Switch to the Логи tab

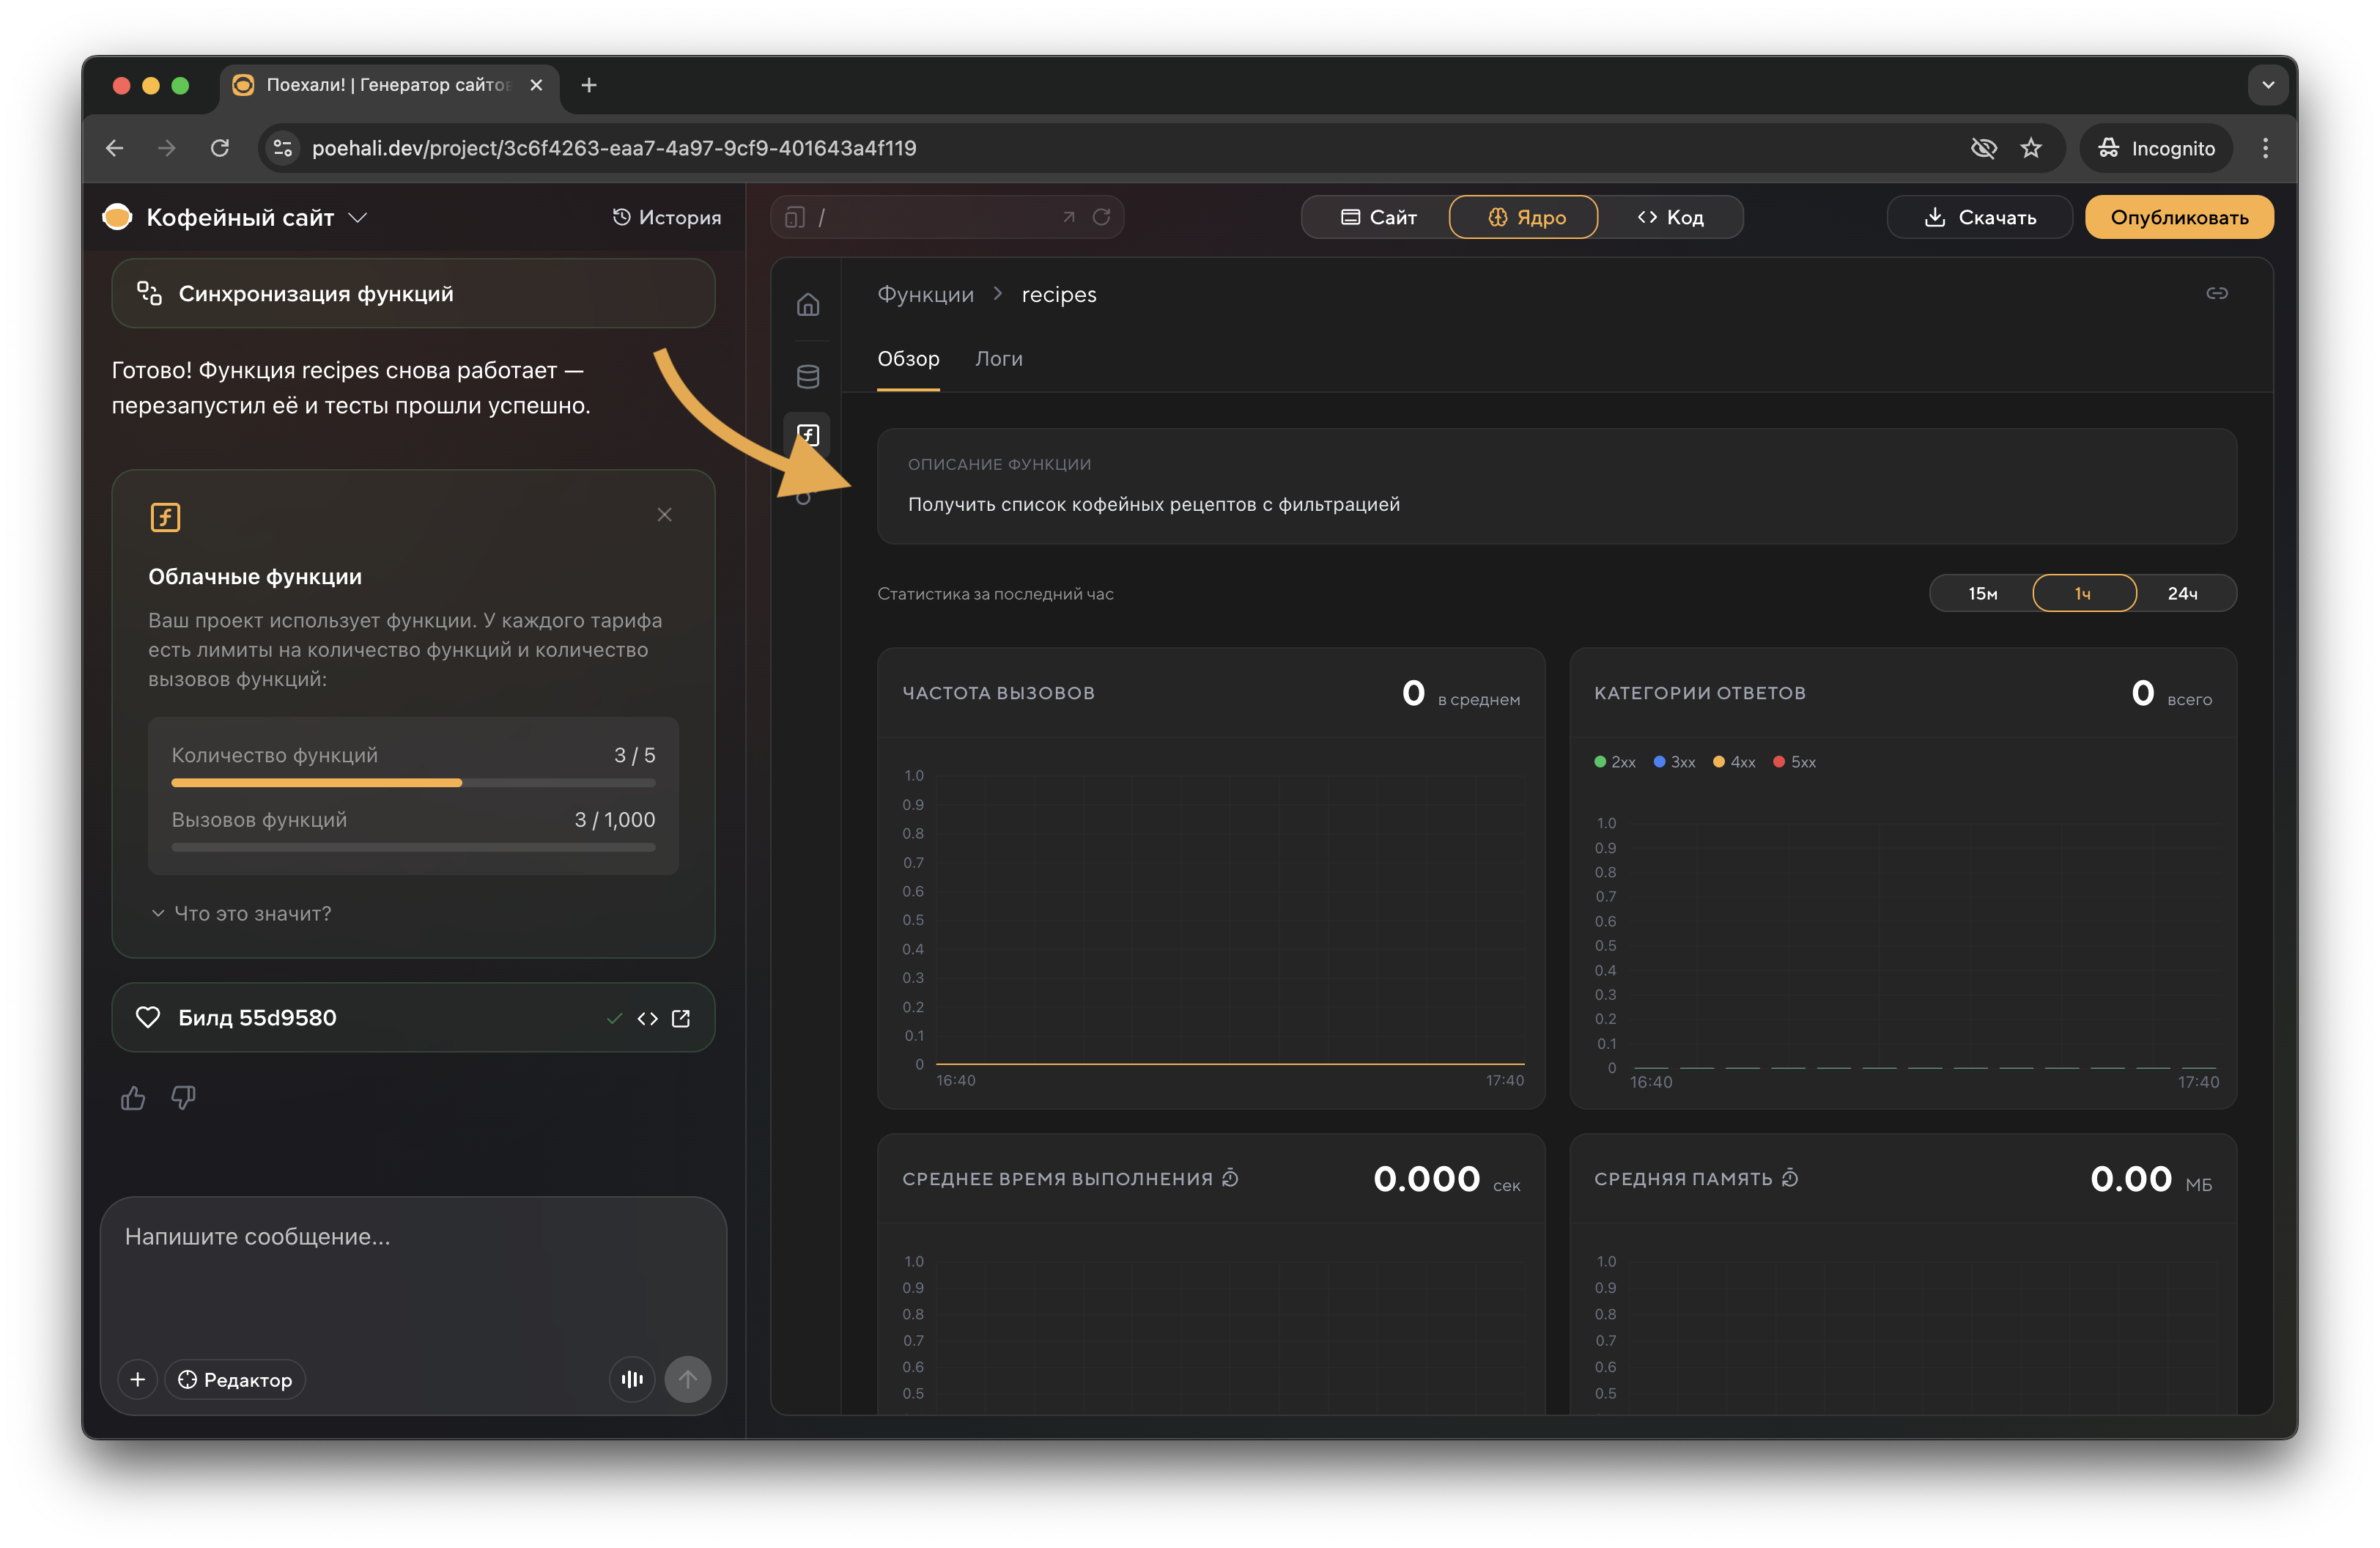coord(998,358)
